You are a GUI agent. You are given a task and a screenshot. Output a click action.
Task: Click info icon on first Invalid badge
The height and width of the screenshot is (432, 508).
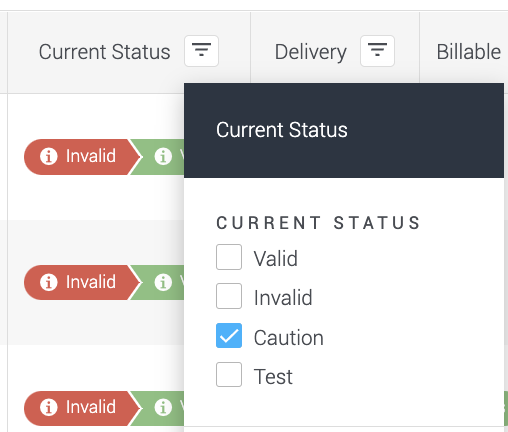coord(49,156)
